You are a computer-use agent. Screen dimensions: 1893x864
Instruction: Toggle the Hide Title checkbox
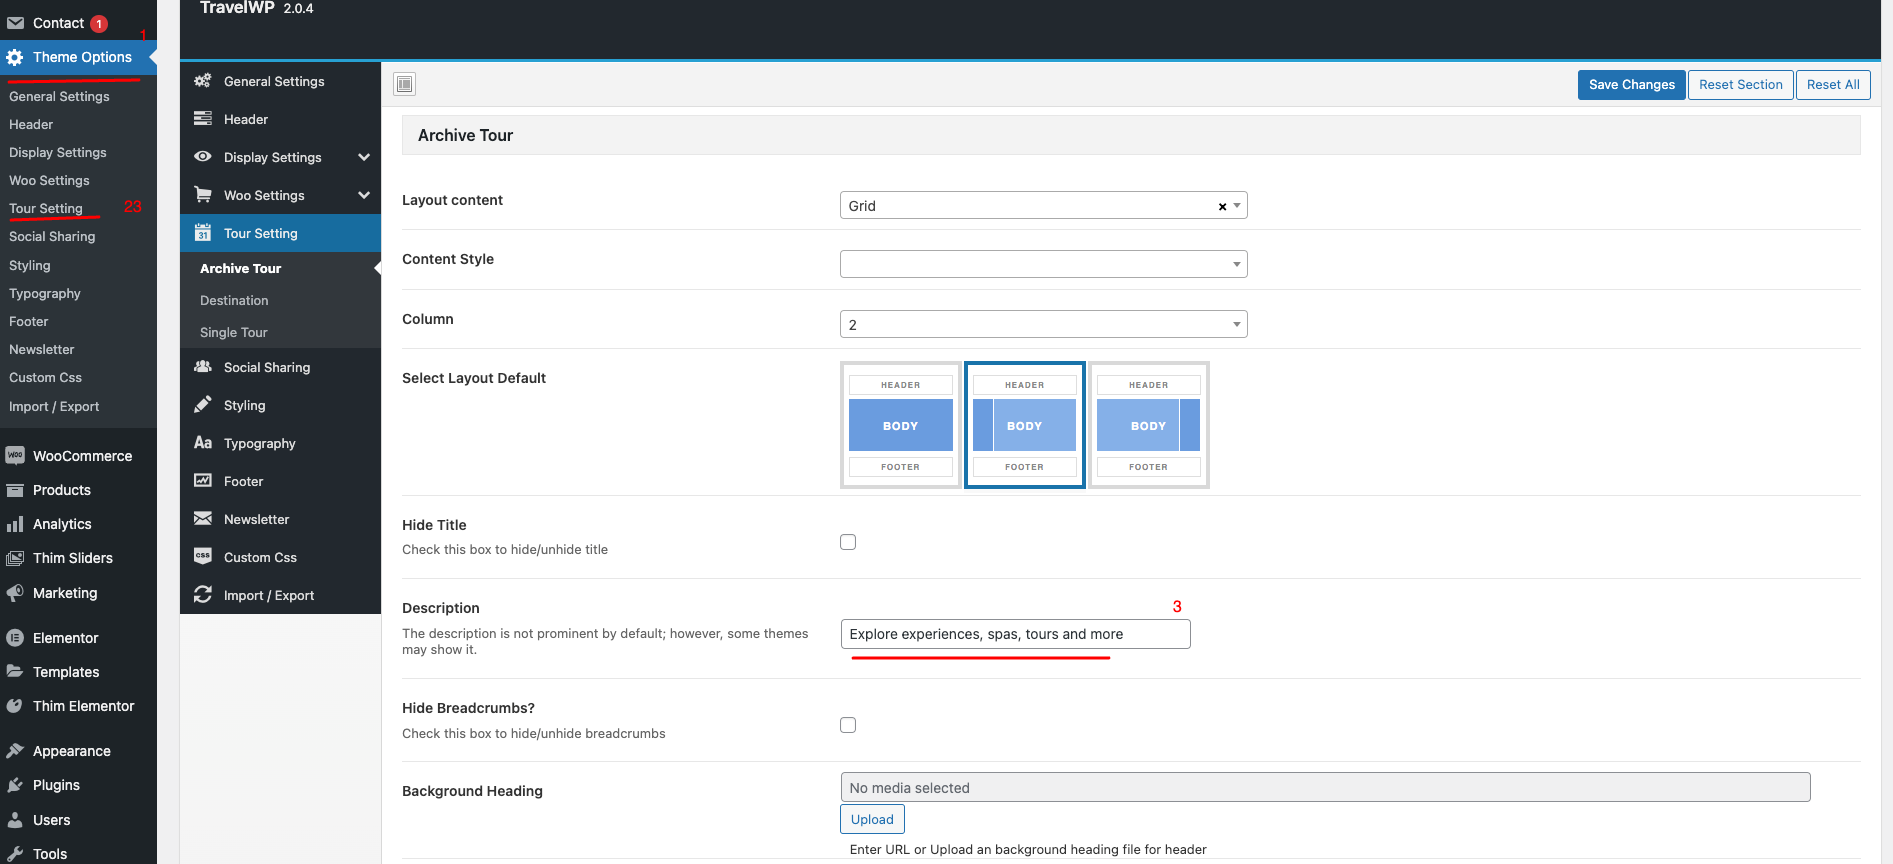pos(848,542)
